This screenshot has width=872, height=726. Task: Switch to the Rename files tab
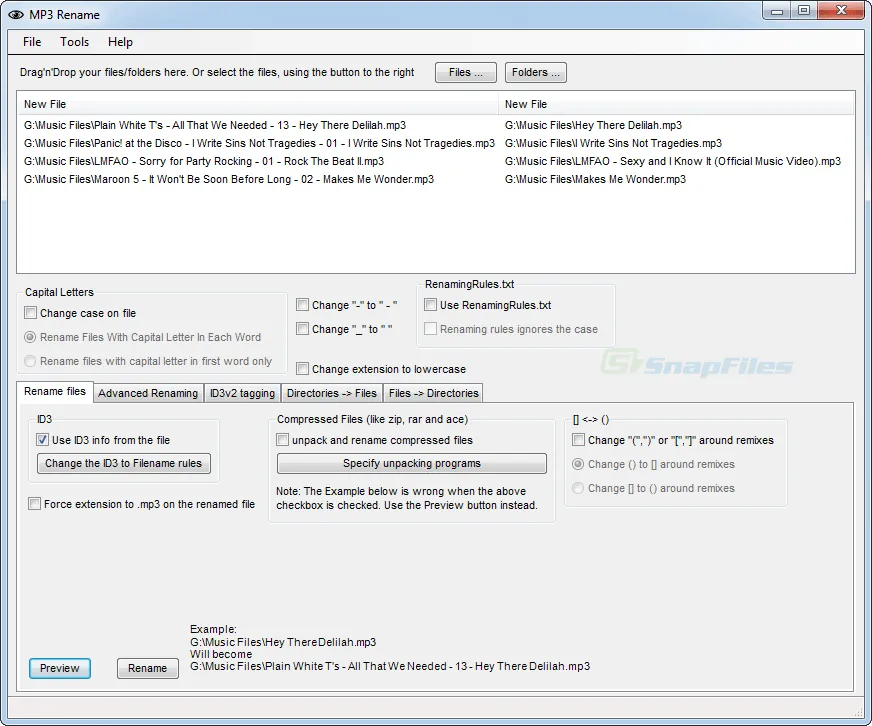click(x=54, y=392)
